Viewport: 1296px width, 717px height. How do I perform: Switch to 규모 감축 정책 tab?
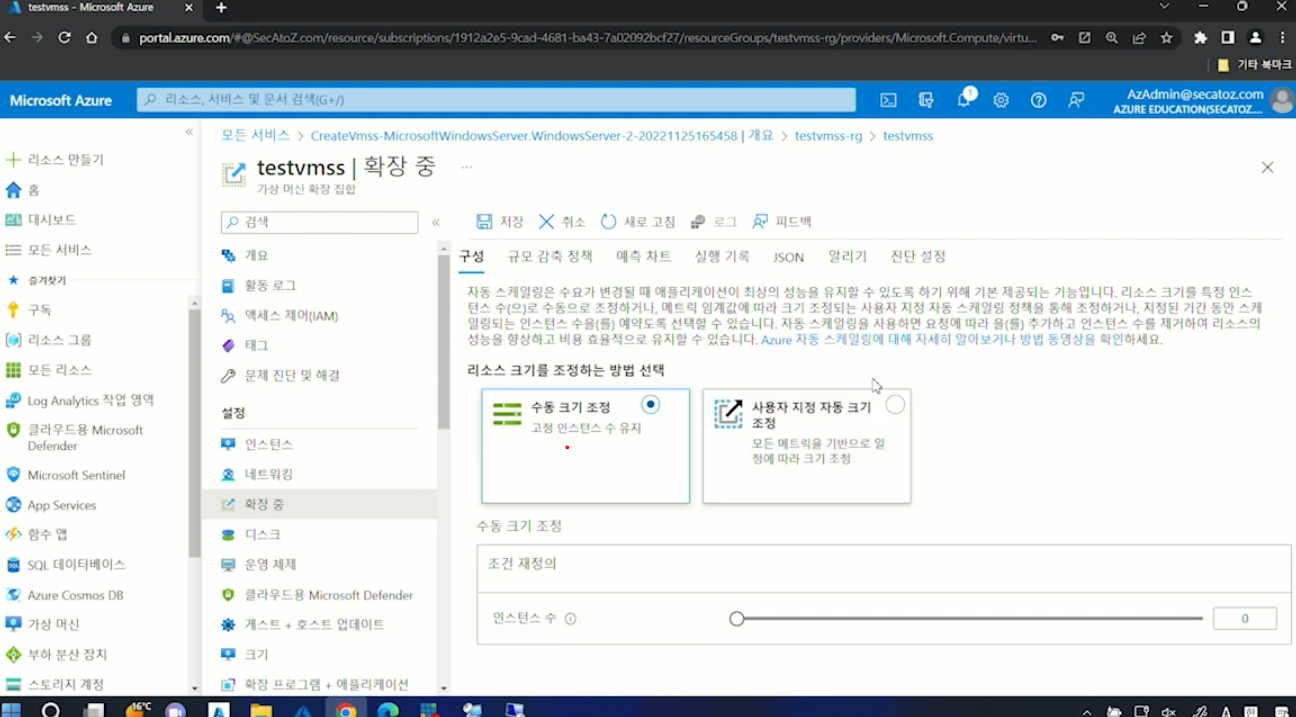pyautogui.click(x=550, y=257)
